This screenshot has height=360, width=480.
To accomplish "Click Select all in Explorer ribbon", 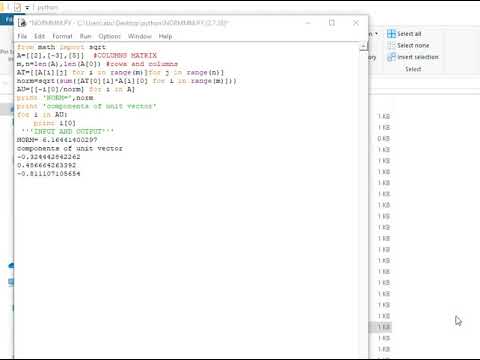I will [x=409, y=34].
